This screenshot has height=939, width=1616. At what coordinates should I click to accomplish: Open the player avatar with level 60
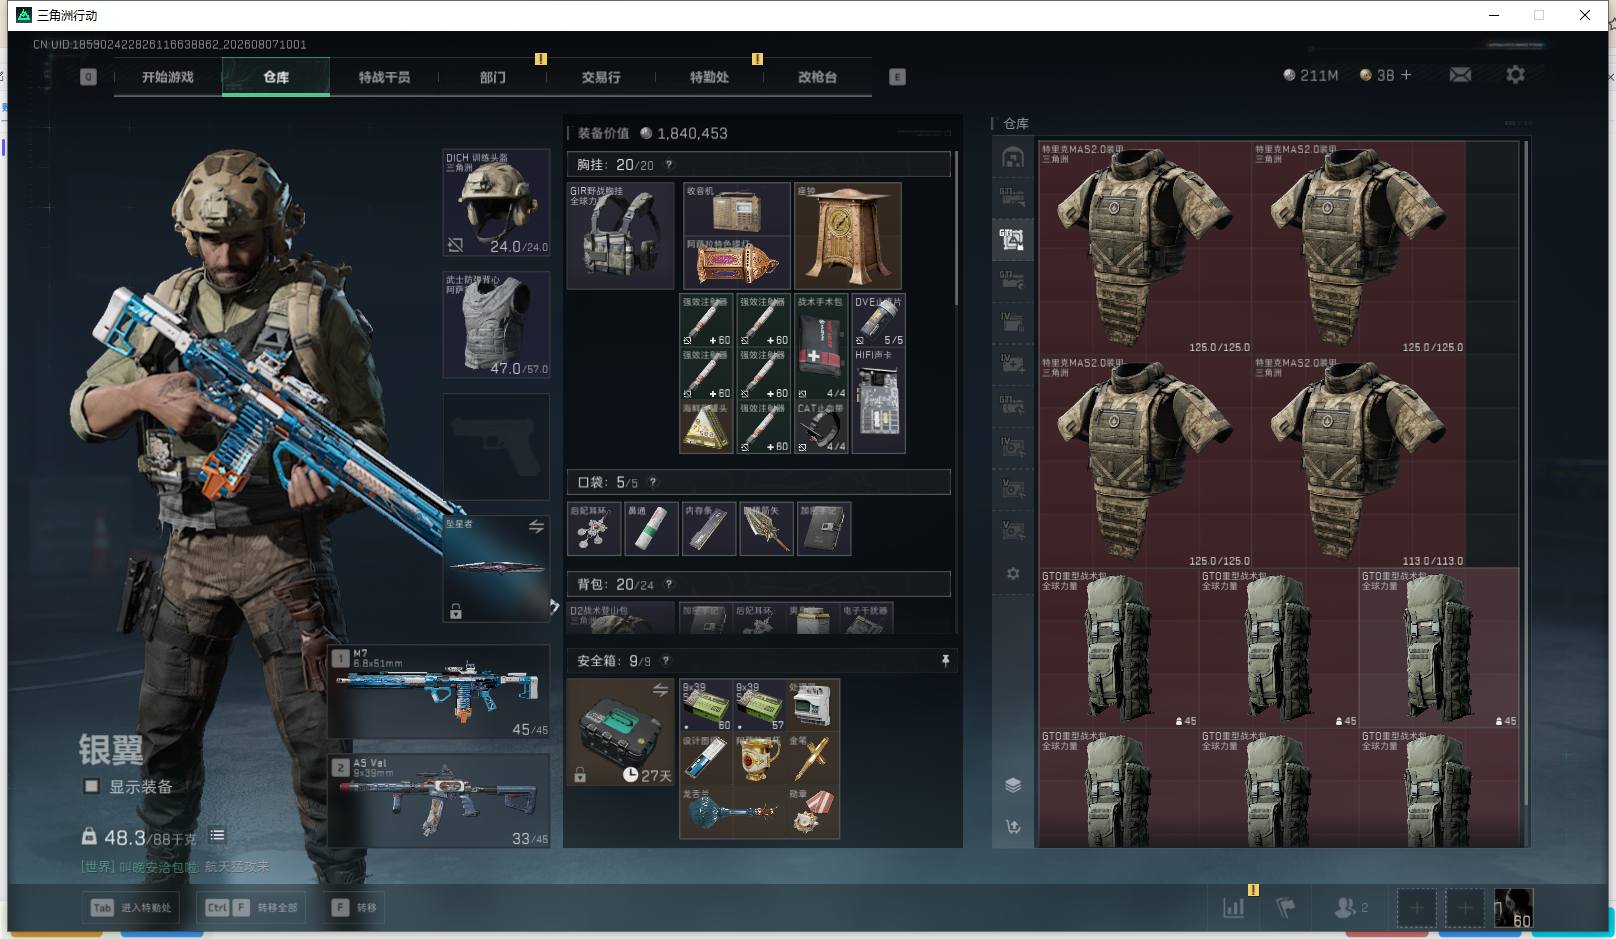pos(1513,908)
